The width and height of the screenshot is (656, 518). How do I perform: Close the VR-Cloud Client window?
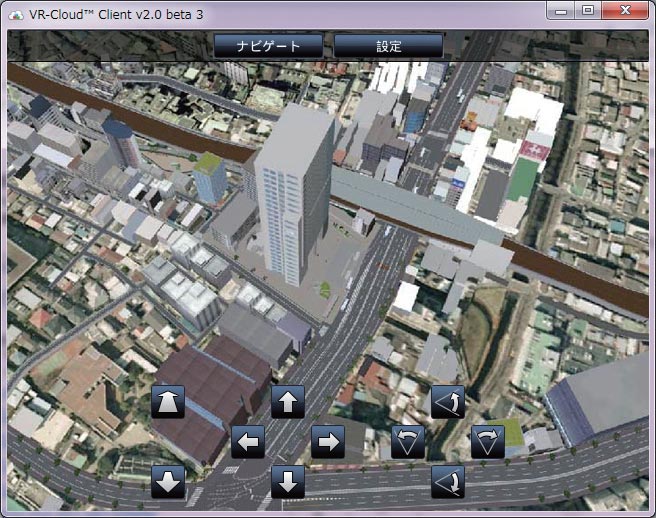(x=625, y=10)
